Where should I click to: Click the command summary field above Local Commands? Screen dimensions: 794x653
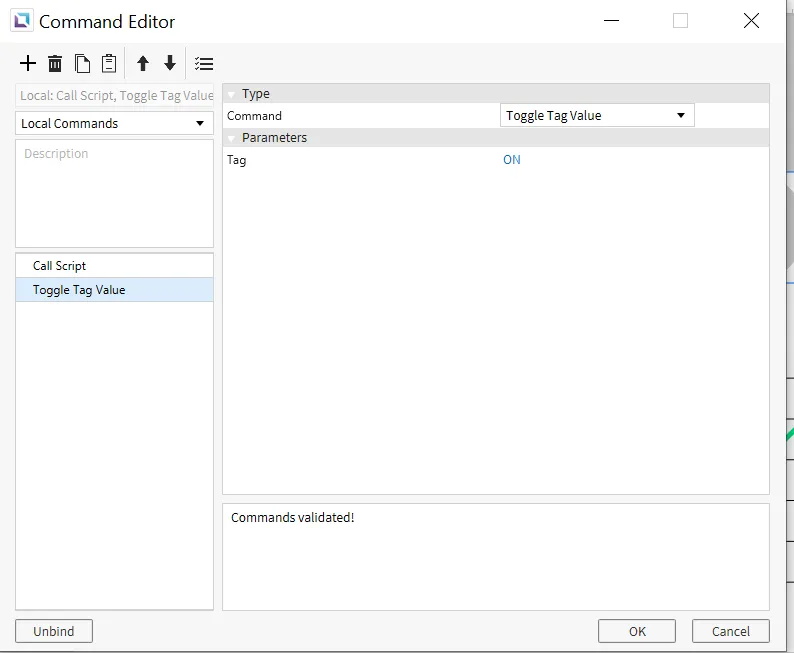pos(114,96)
